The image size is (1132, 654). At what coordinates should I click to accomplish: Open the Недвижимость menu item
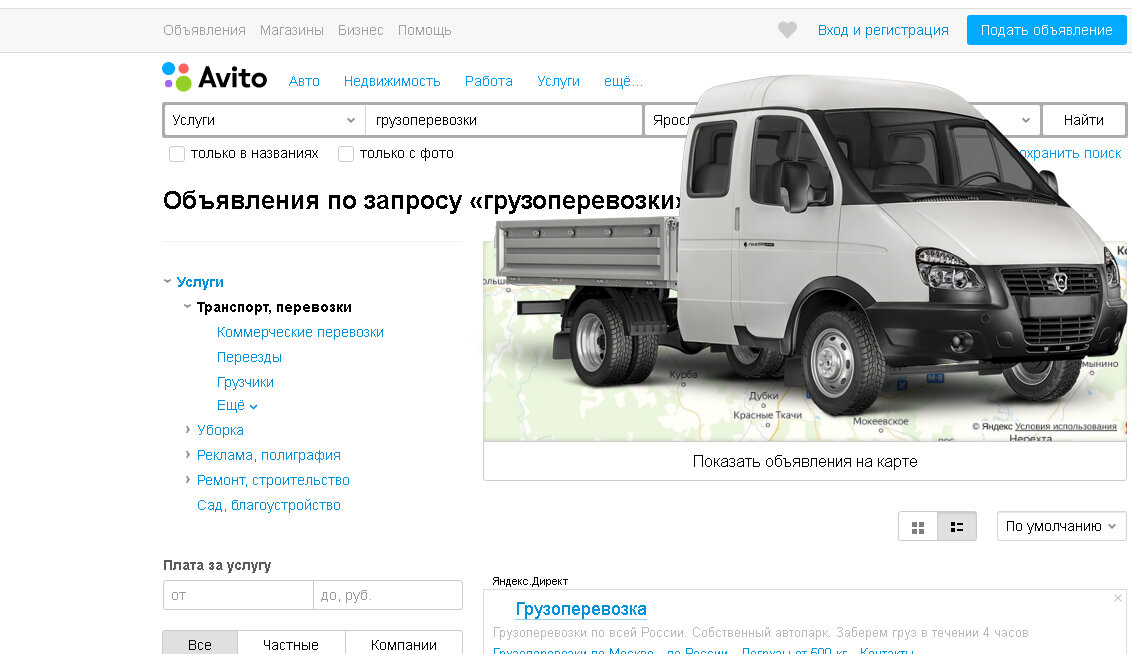(392, 81)
